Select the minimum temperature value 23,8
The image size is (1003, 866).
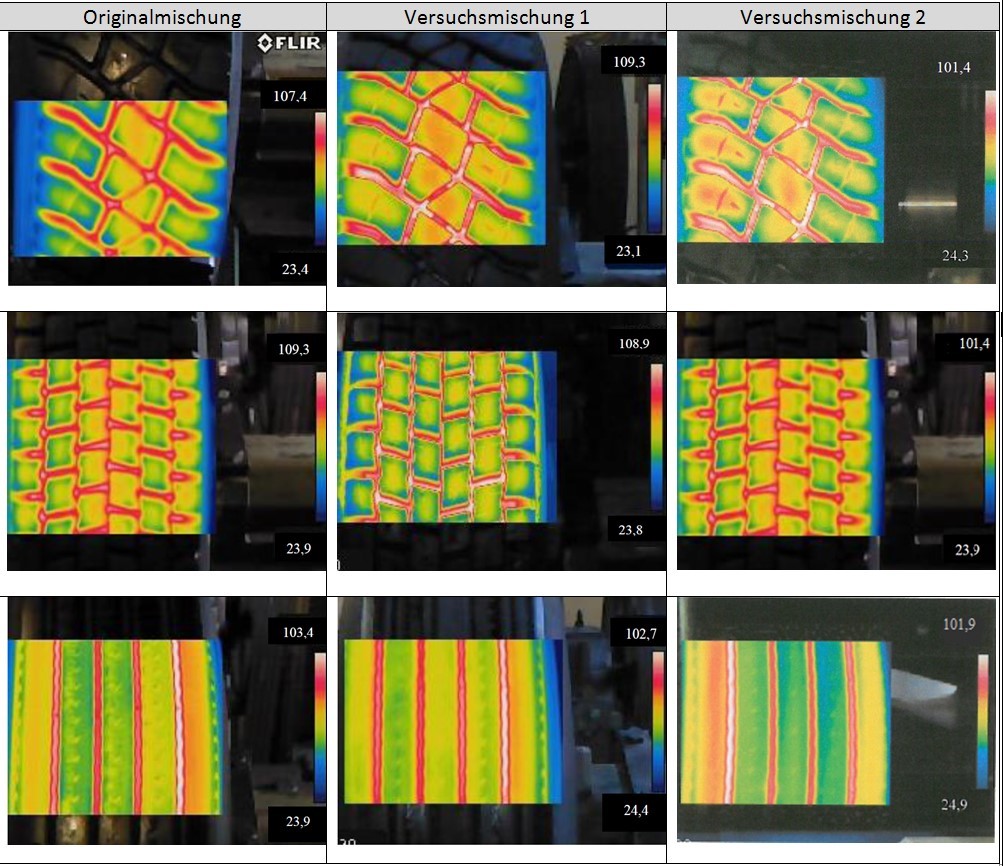point(630,530)
